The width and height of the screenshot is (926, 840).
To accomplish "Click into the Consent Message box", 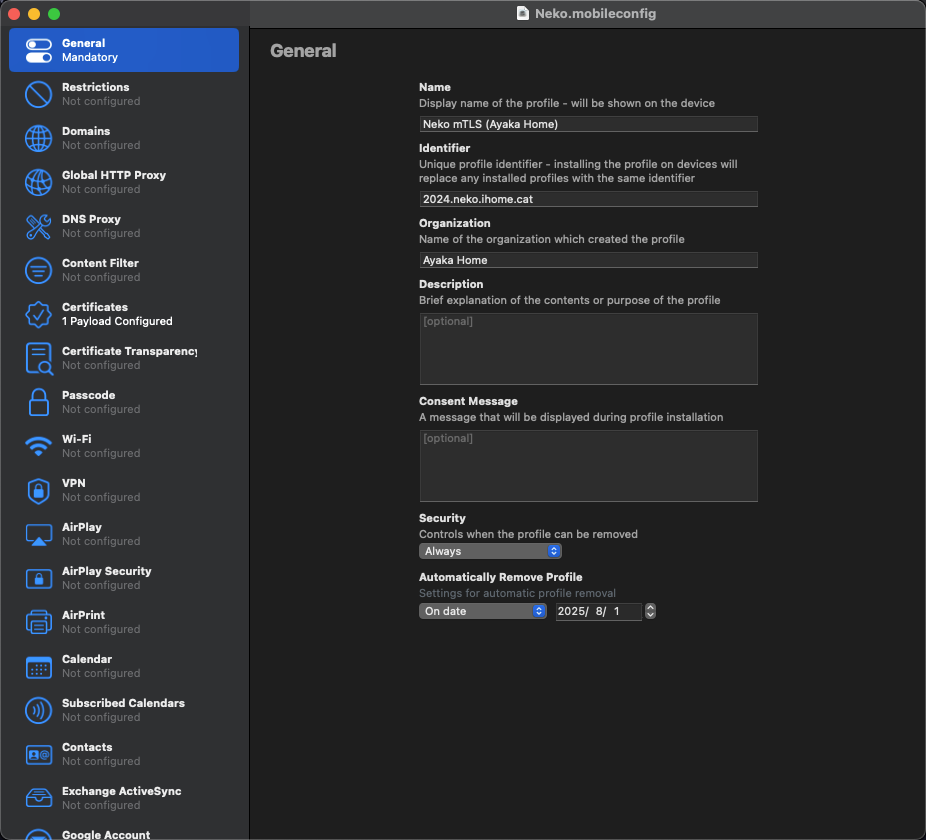I will [588, 466].
